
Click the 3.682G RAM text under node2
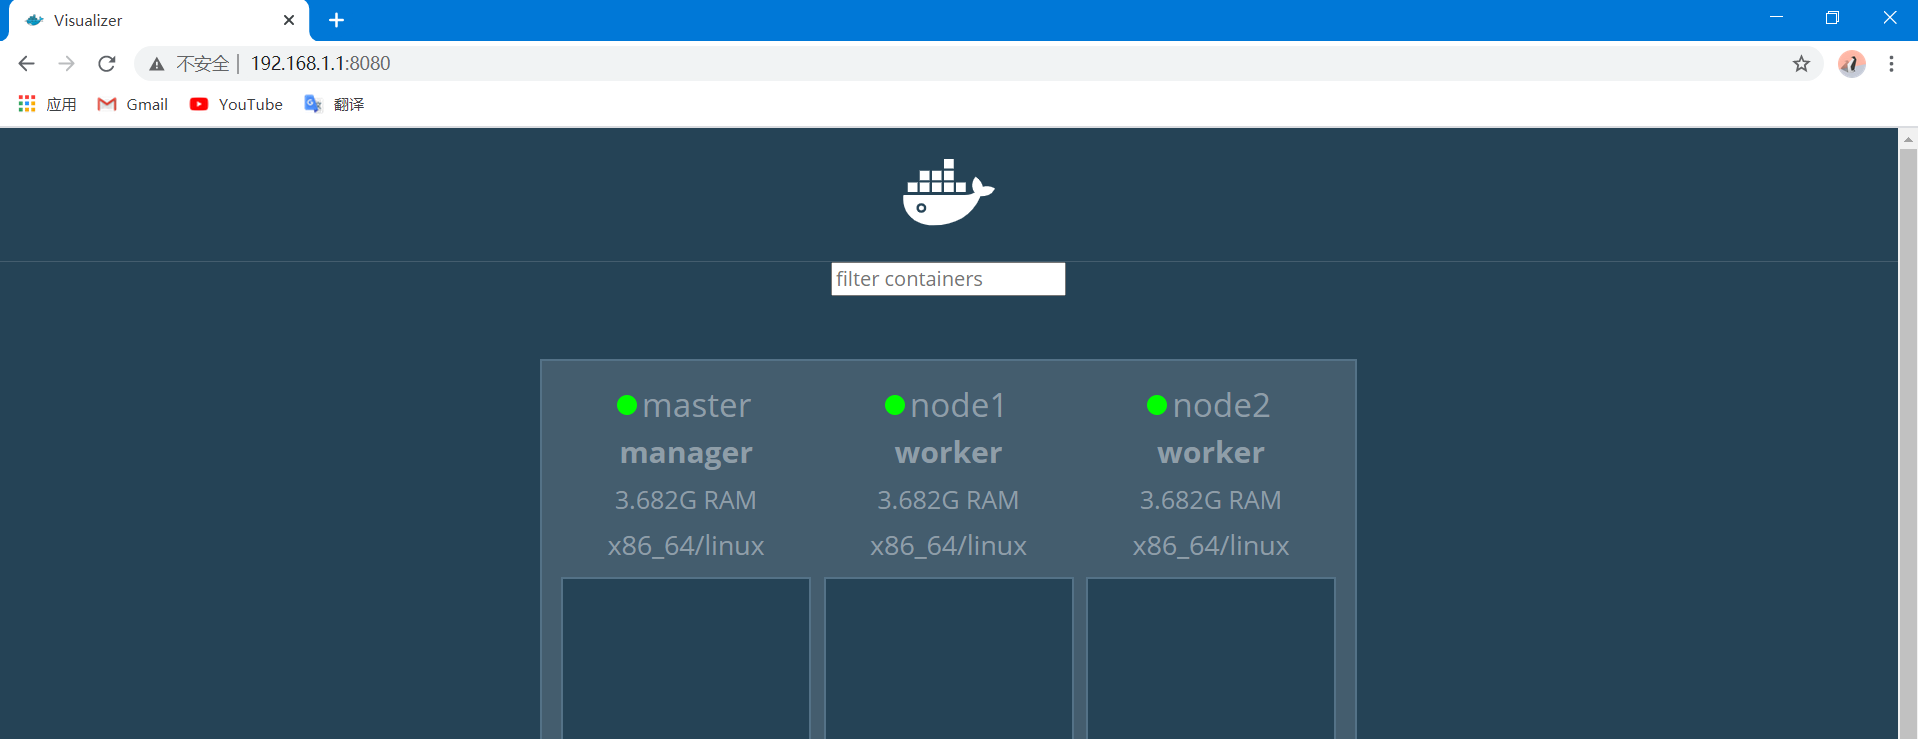click(x=1211, y=500)
